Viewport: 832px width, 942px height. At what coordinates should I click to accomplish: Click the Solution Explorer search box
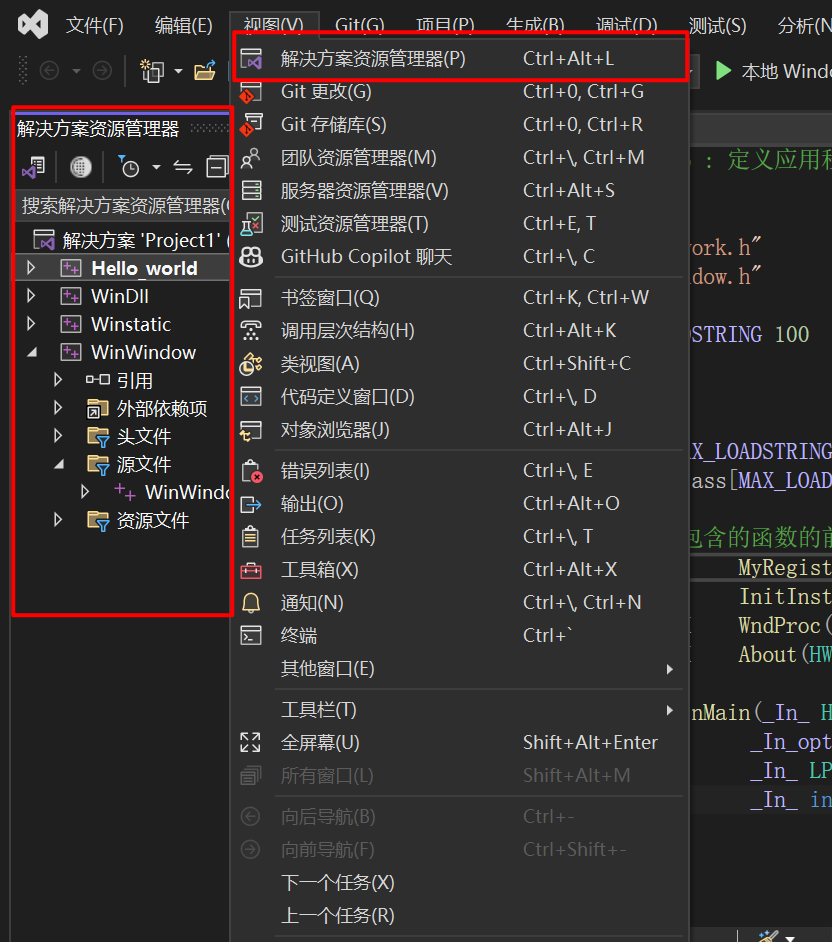tap(120, 206)
